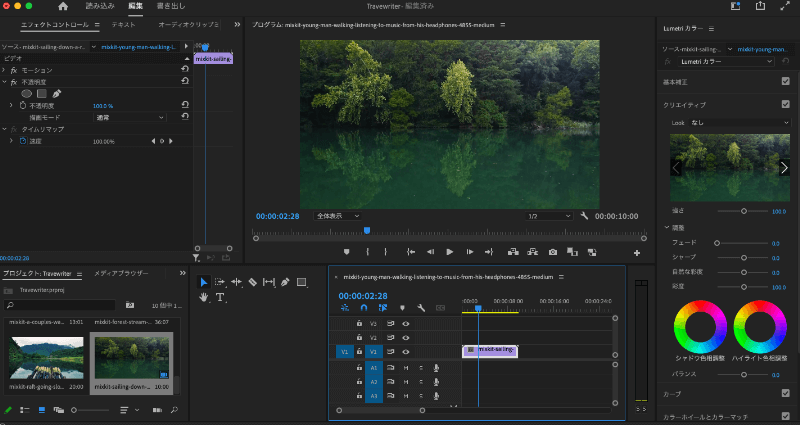Uncheck the 基本補正 checkbox

[785, 81]
